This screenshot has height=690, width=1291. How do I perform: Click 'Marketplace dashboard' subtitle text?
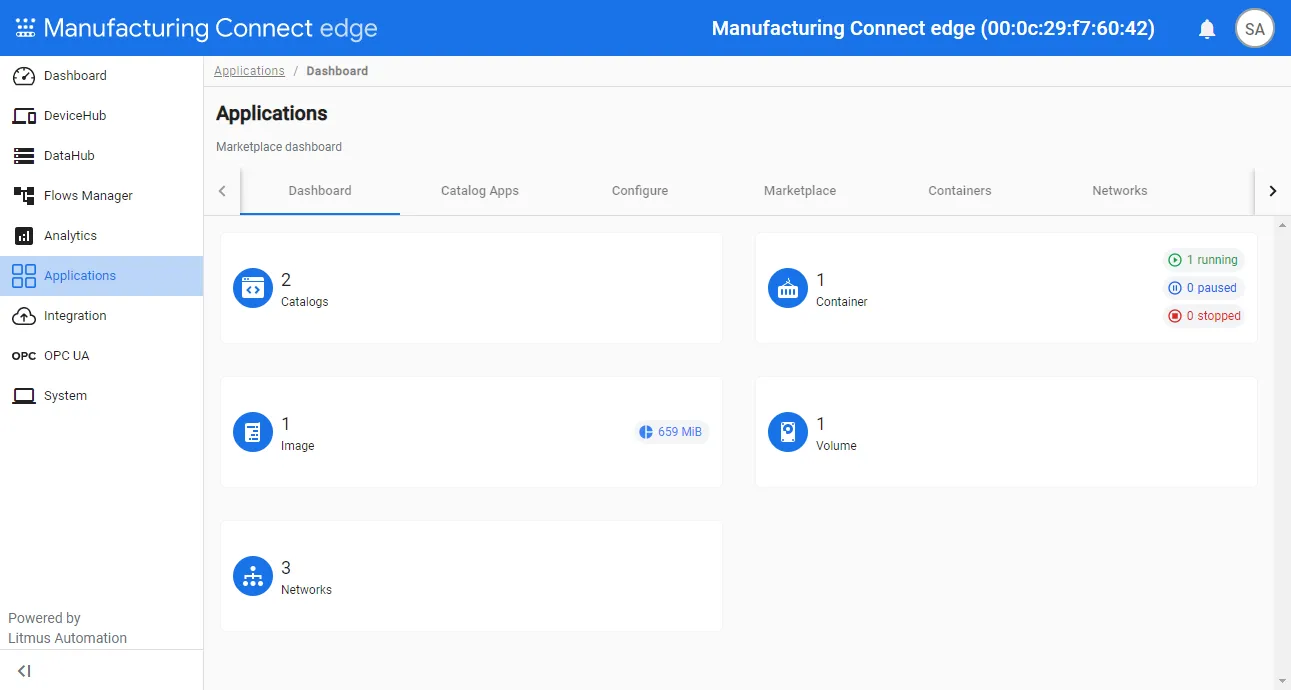279,147
